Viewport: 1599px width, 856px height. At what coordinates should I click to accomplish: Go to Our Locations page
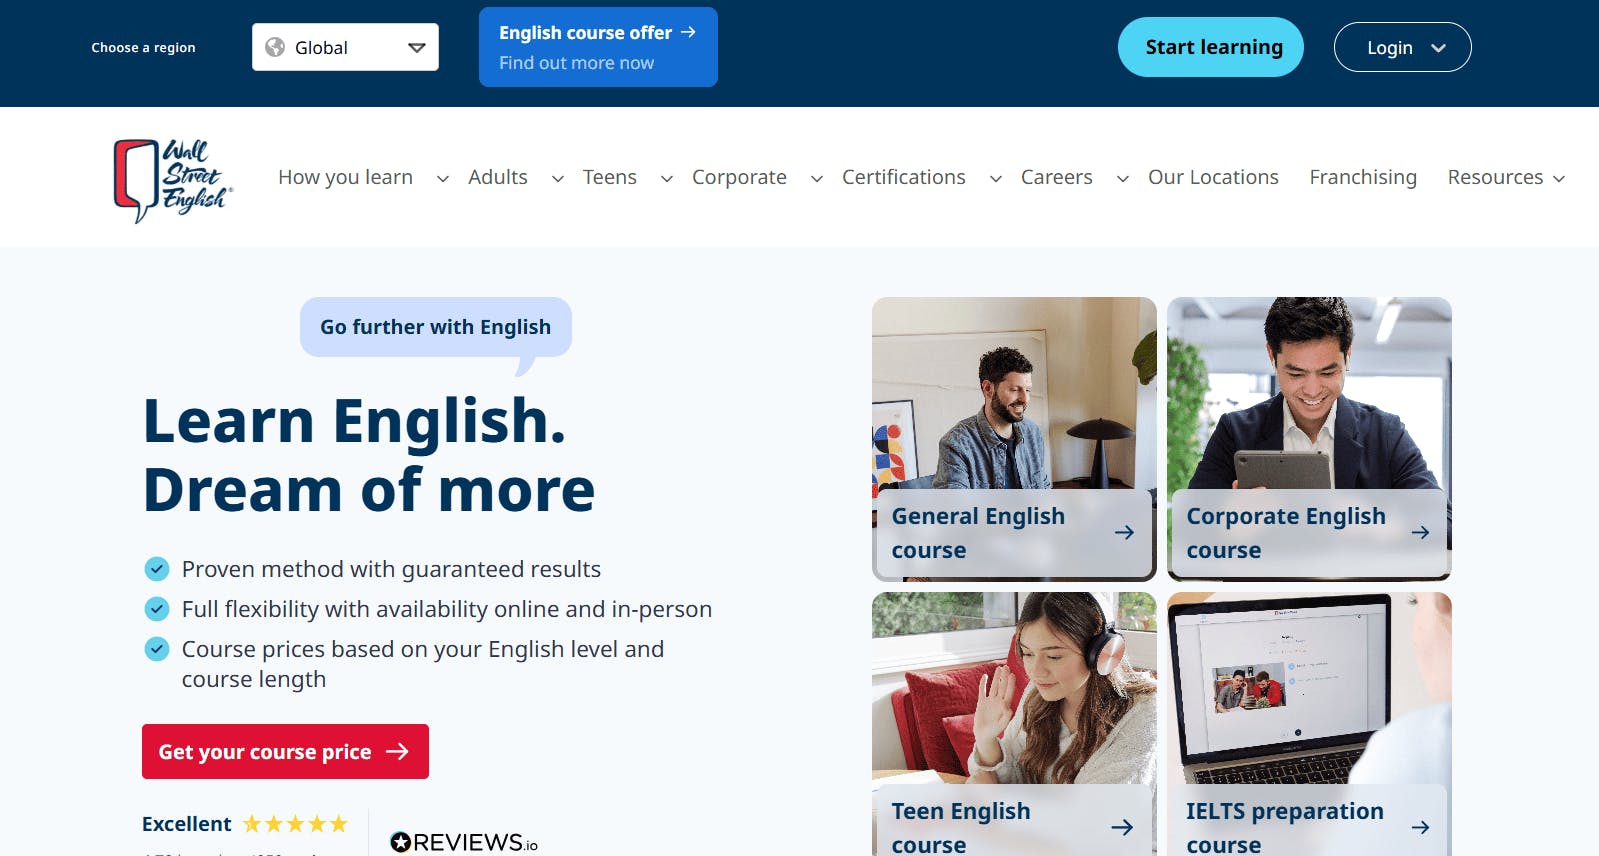tap(1213, 177)
